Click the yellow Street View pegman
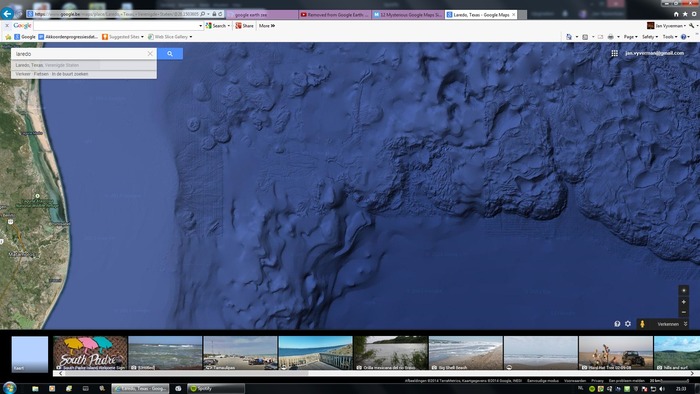Viewport: 700px width, 394px height. point(642,324)
